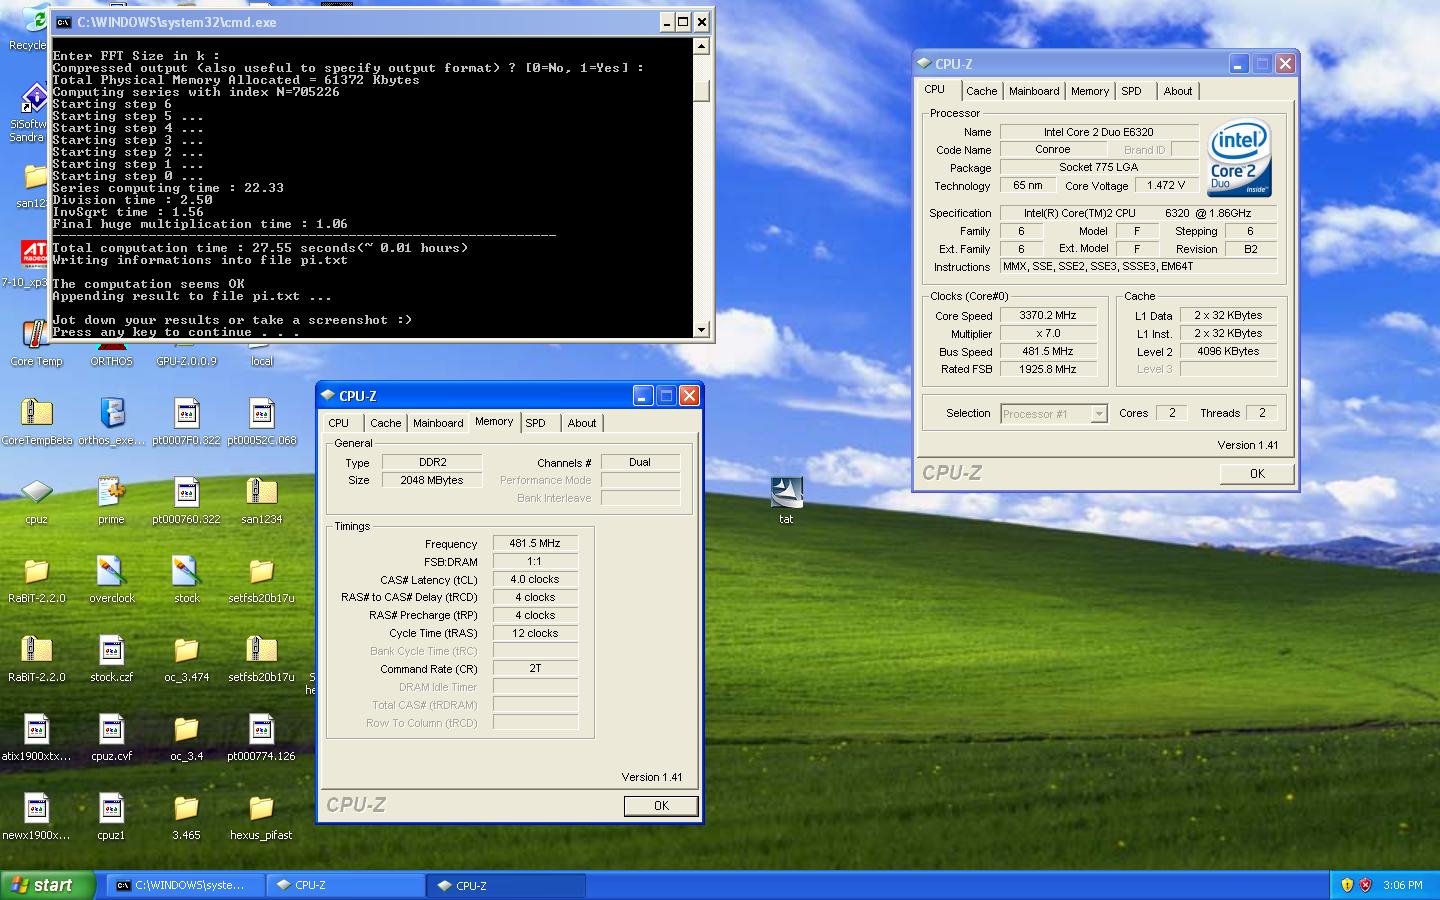Click the Level 2 cache value 4096 KBytes
Screen dimensions: 1440x900
pos(1228,351)
